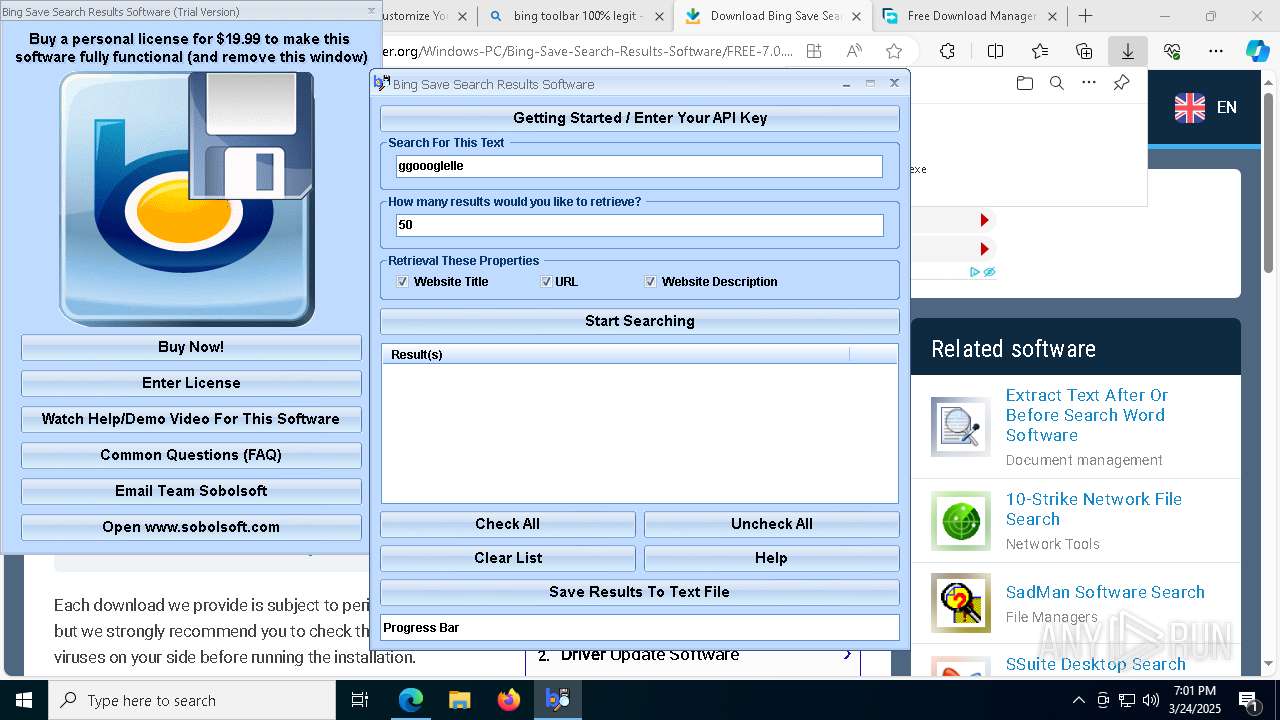
Task: Click the Progress Bar field
Action: pos(640,628)
